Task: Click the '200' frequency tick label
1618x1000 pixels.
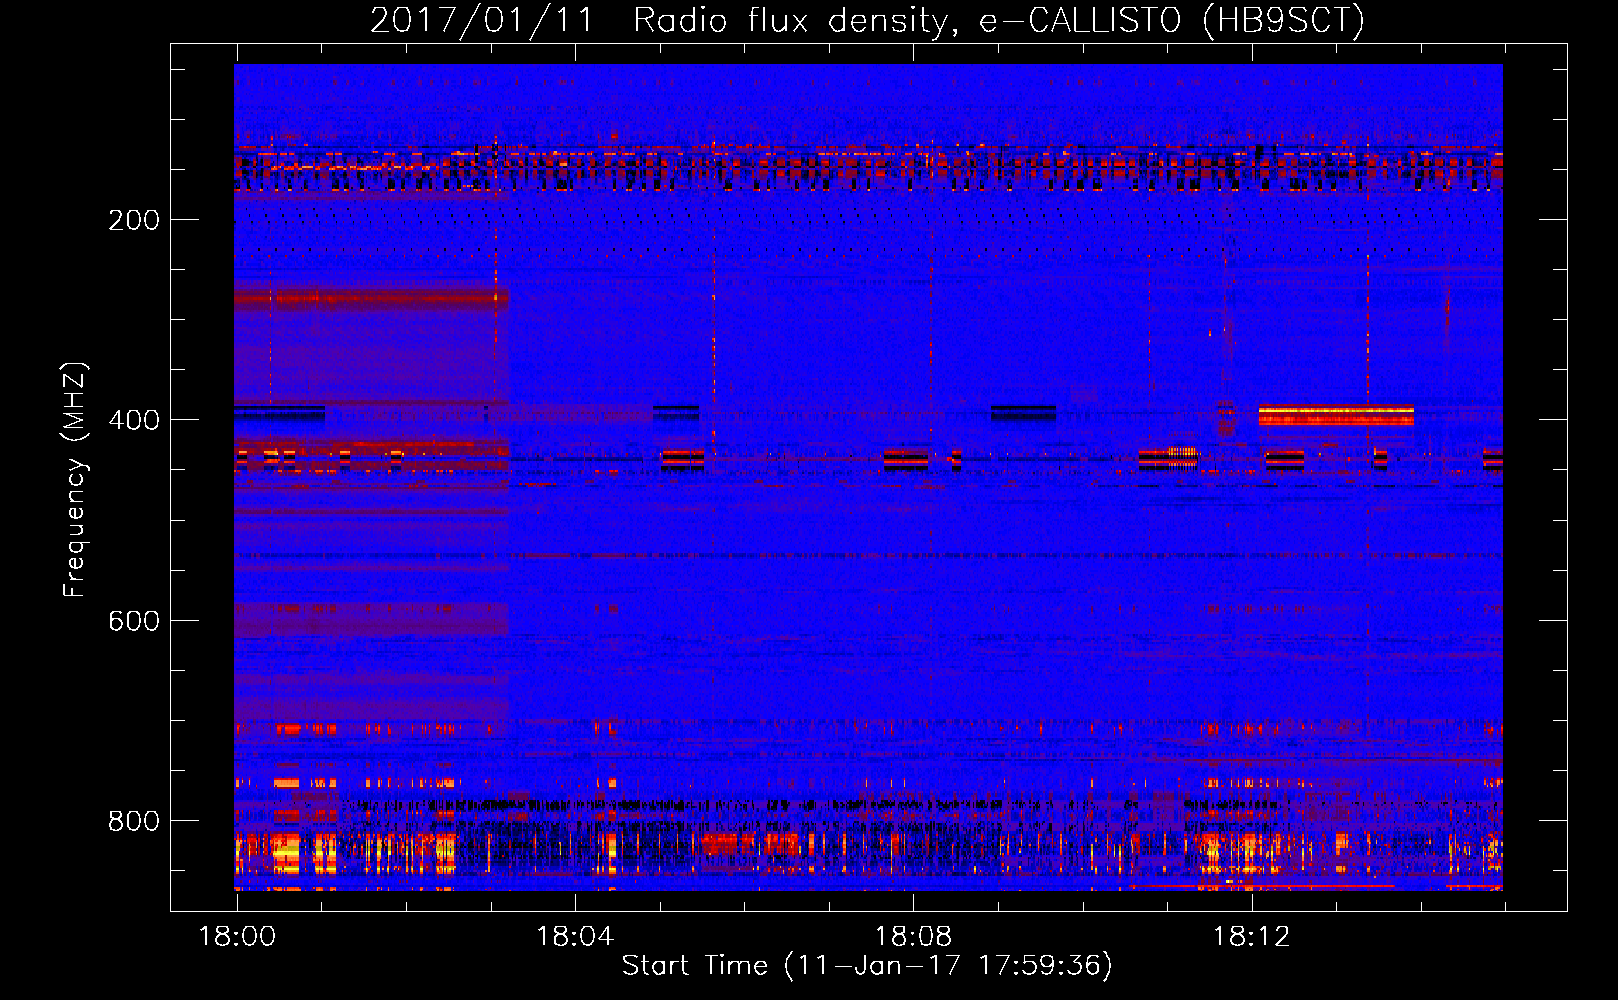Action: [x=134, y=220]
